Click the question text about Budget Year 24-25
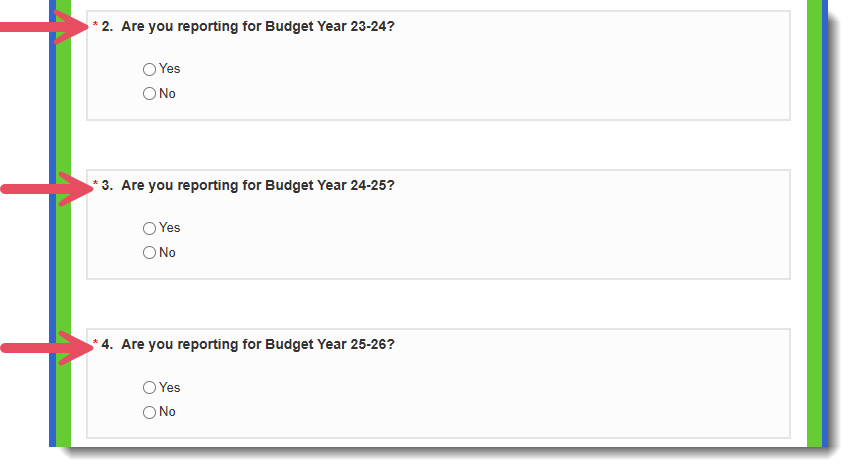The image size is (851, 470). point(258,186)
